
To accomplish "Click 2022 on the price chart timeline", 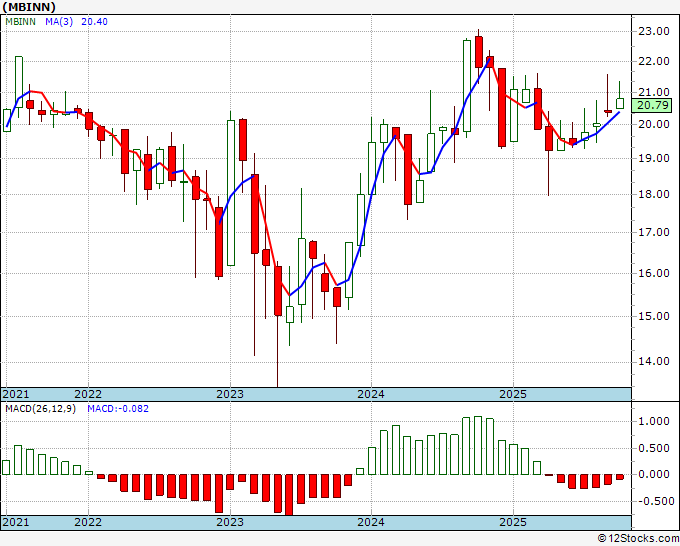I will [x=88, y=394].
